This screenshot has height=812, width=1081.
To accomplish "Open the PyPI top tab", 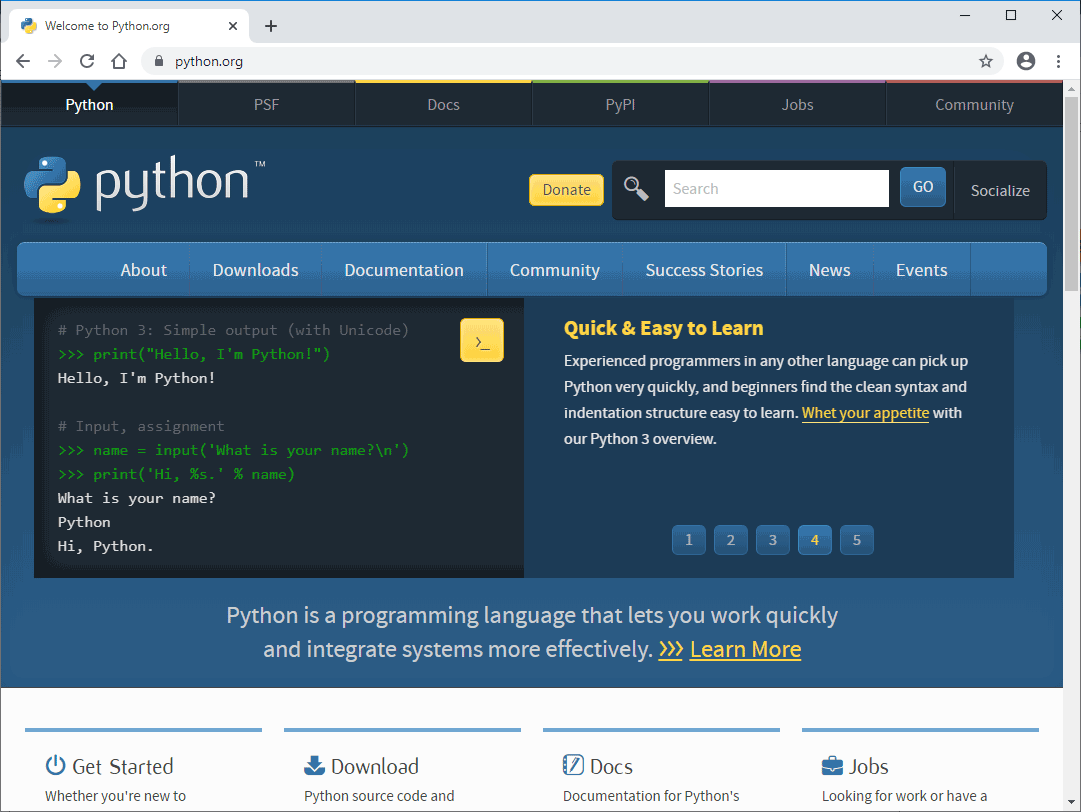I will pos(620,105).
